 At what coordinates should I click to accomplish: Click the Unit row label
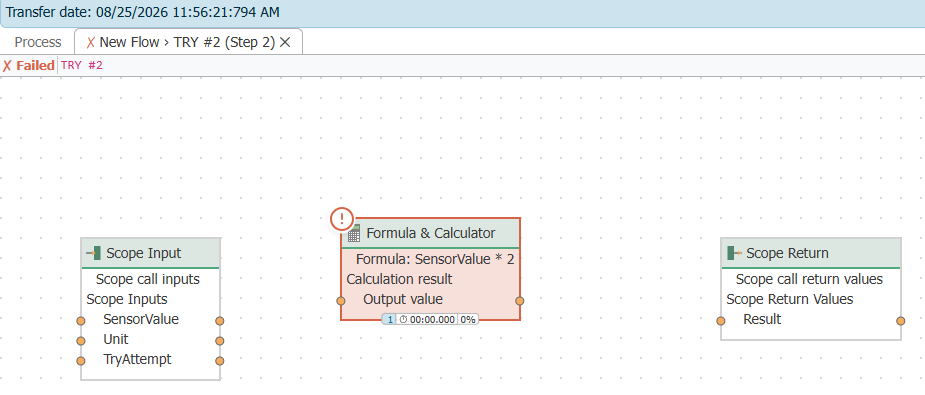pyautogui.click(x=116, y=339)
